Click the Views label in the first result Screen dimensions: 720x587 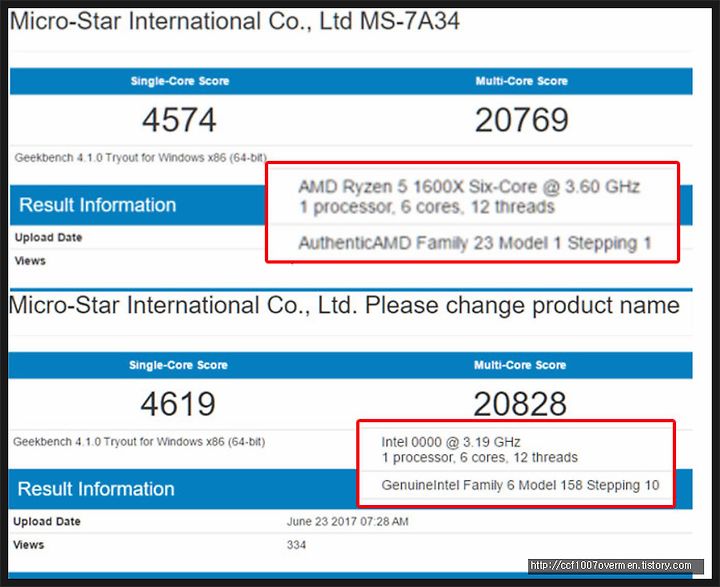(30, 261)
